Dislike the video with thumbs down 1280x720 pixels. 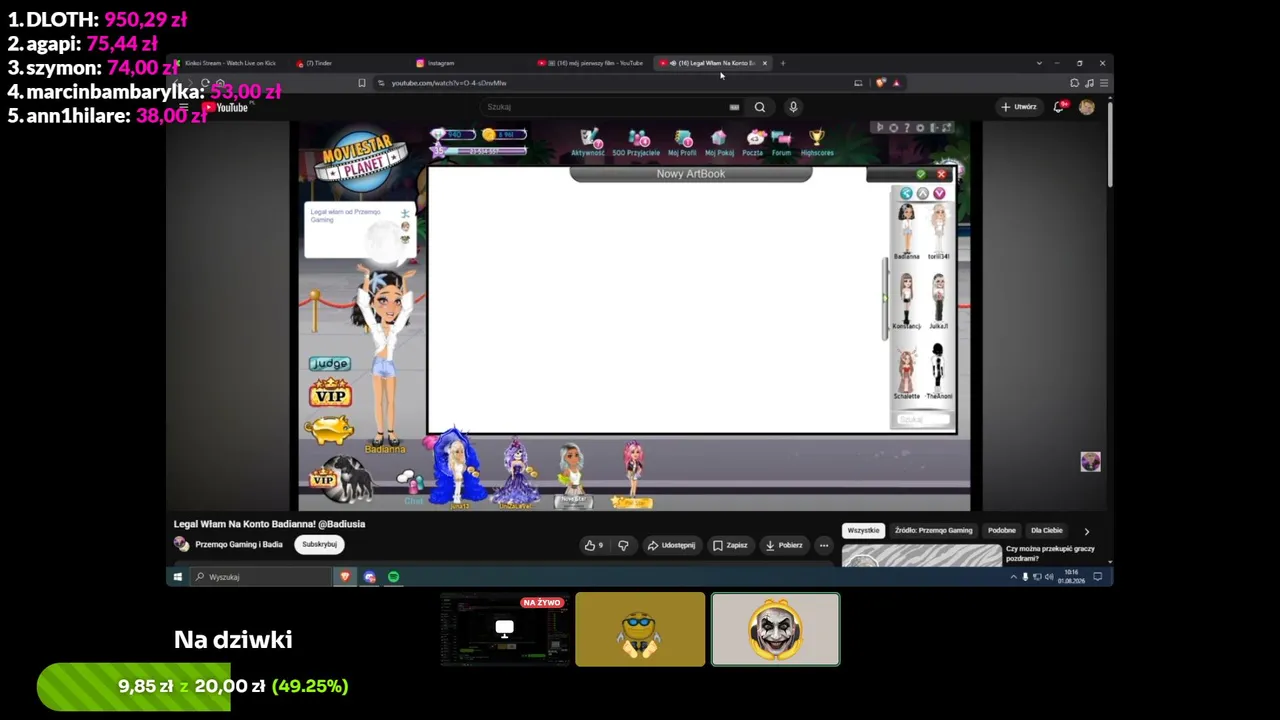click(623, 545)
